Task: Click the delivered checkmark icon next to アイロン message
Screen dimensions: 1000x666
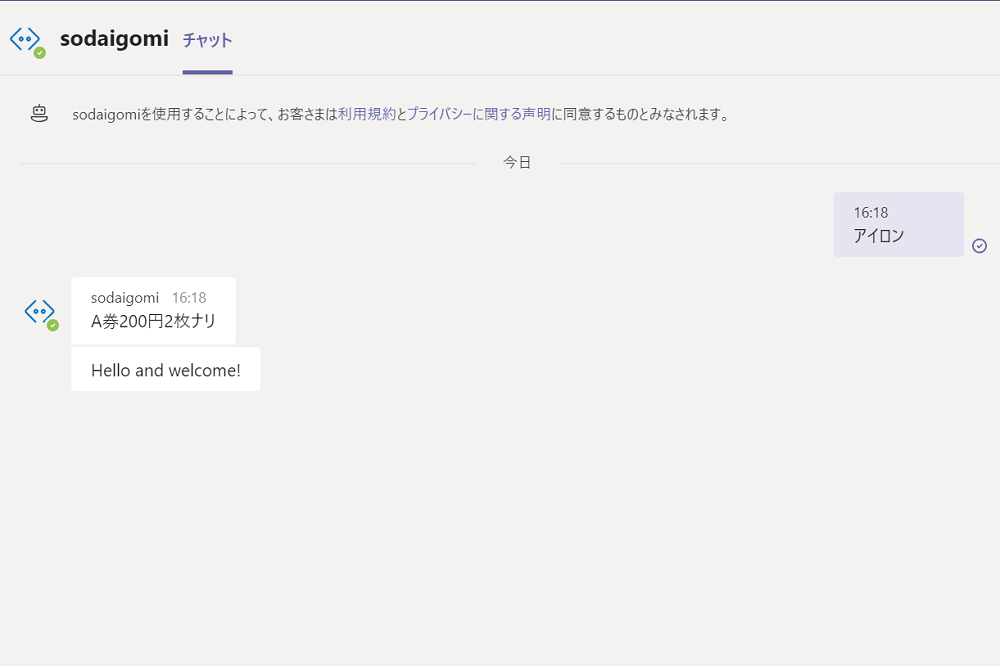Action: (979, 245)
